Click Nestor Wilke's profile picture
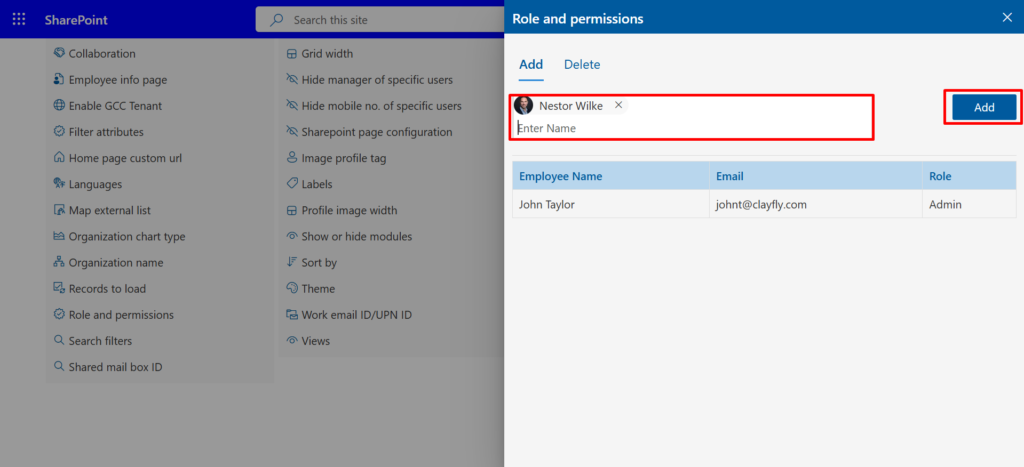 (x=524, y=105)
